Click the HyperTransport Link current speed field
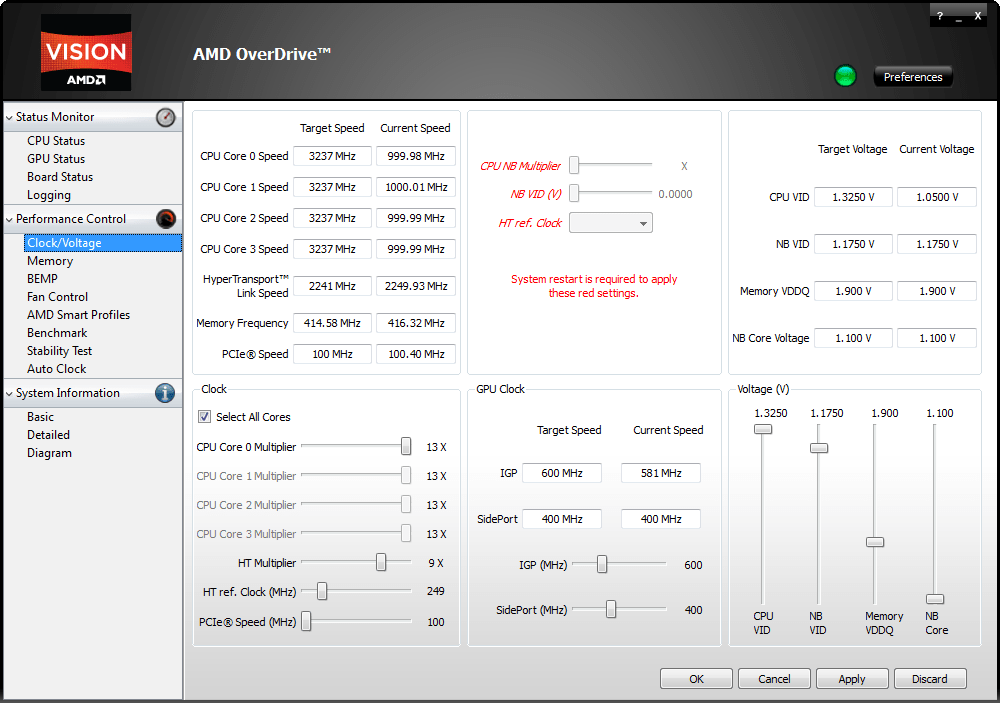Screen dimensions: 1000x703 pyautogui.click(x=416, y=286)
